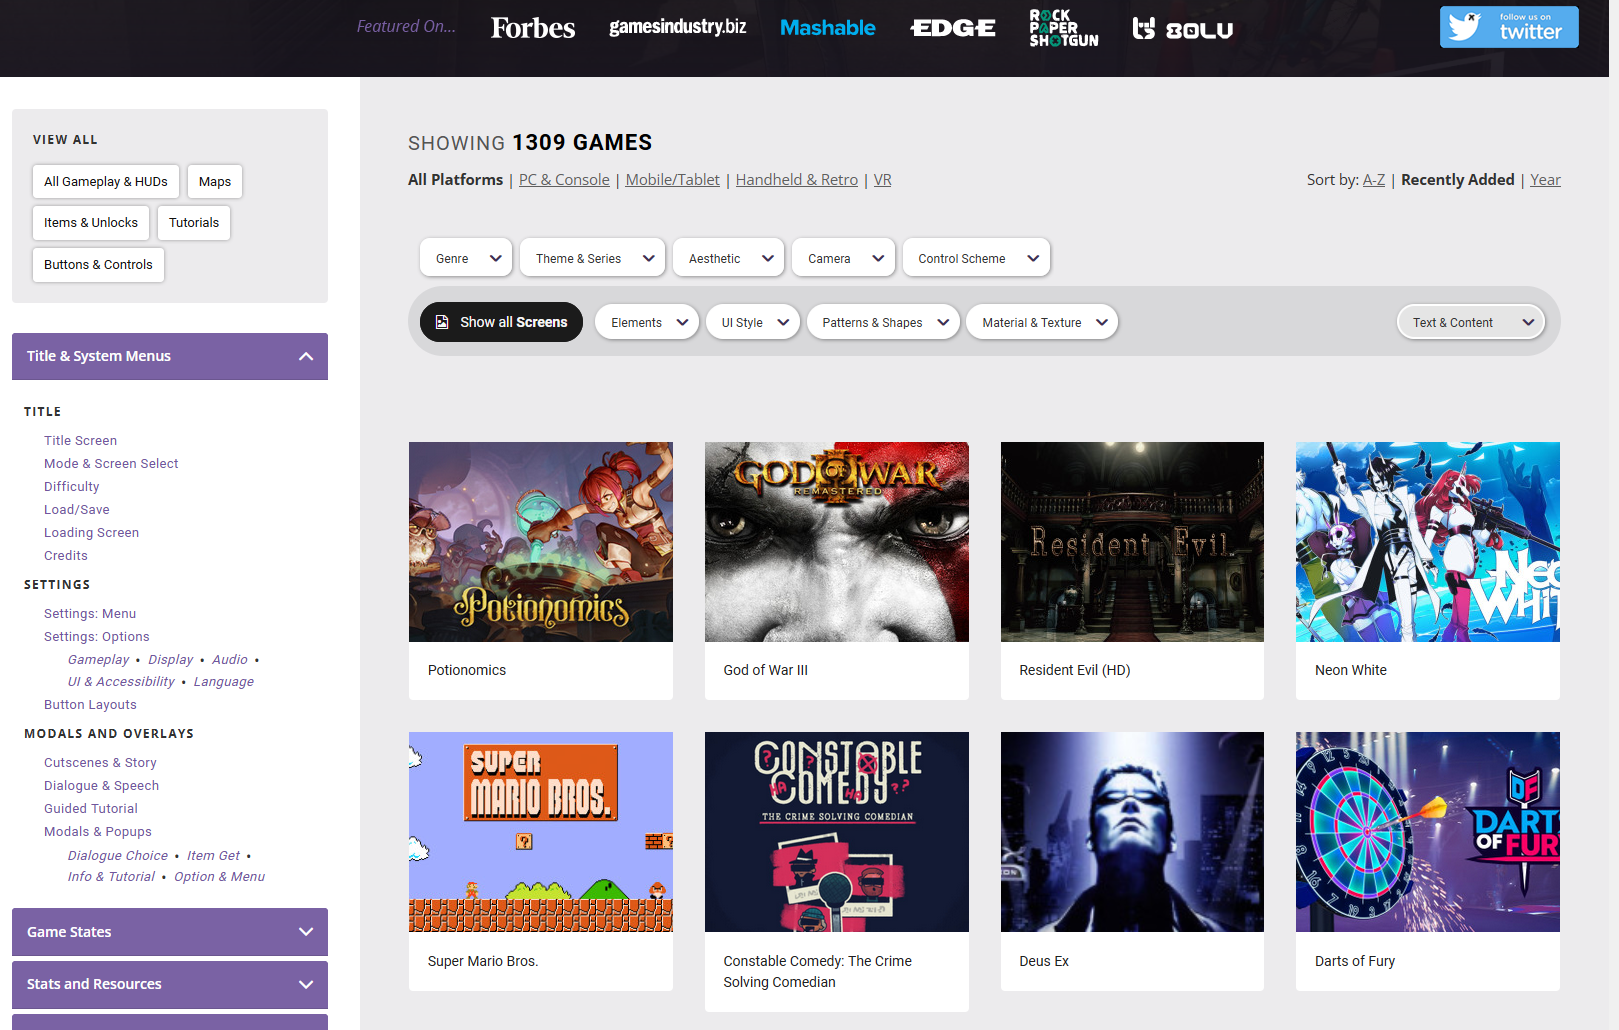Open the Button Layouts link
The width and height of the screenshot is (1619, 1030).
click(x=90, y=705)
